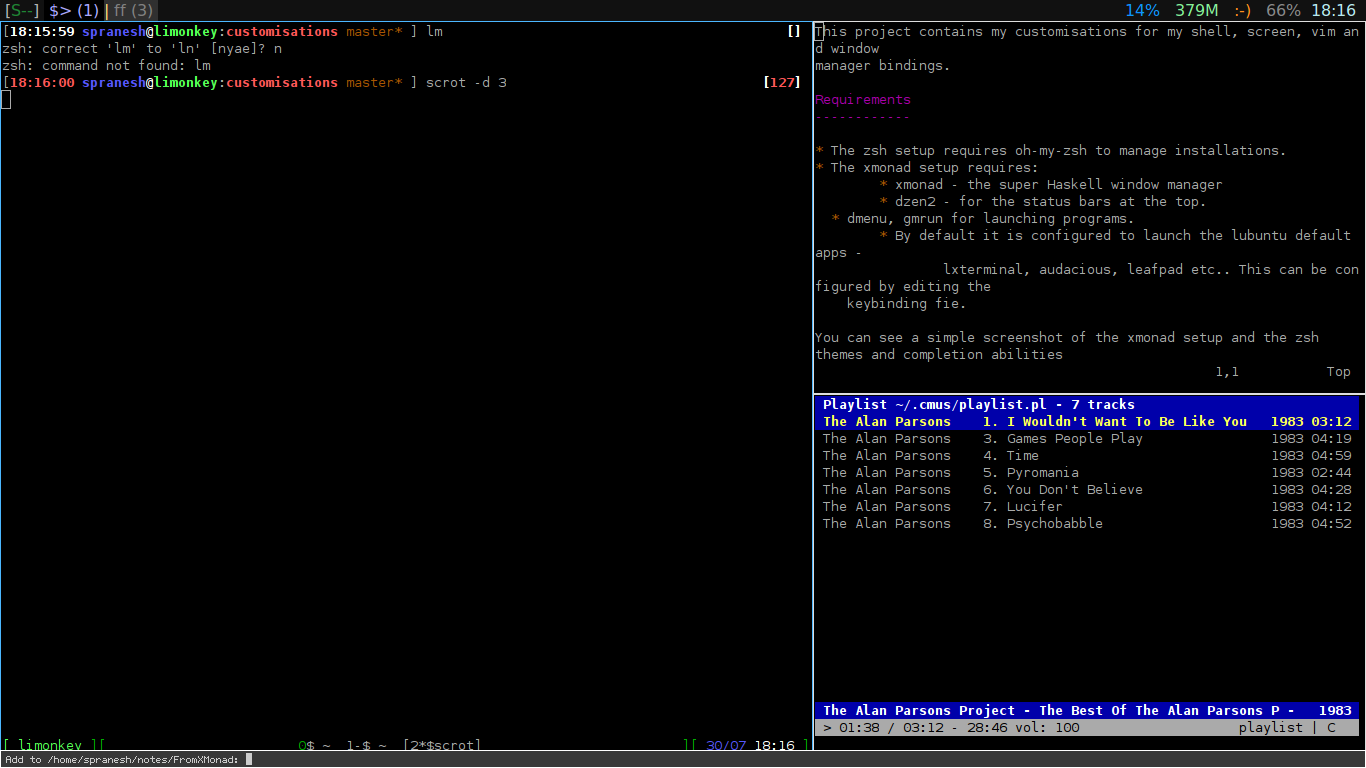Click the 66% battery indicator

pyautogui.click(x=1283, y=11)
